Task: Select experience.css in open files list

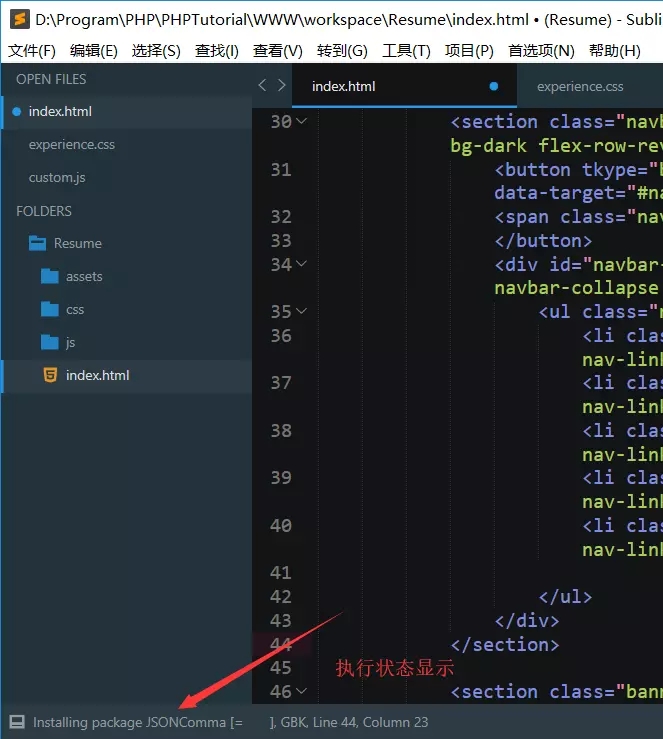Action: point(72,144)
